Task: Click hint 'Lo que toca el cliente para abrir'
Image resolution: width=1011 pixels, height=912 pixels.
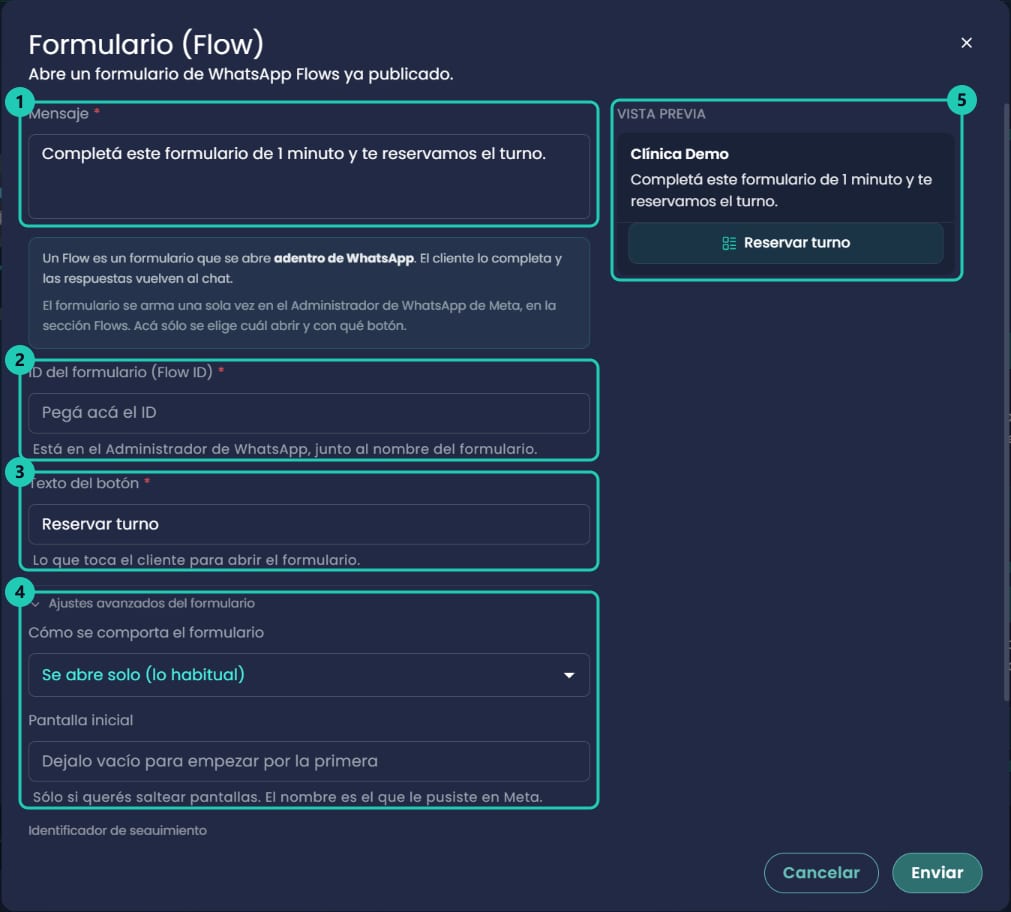Action: [196, 560]
